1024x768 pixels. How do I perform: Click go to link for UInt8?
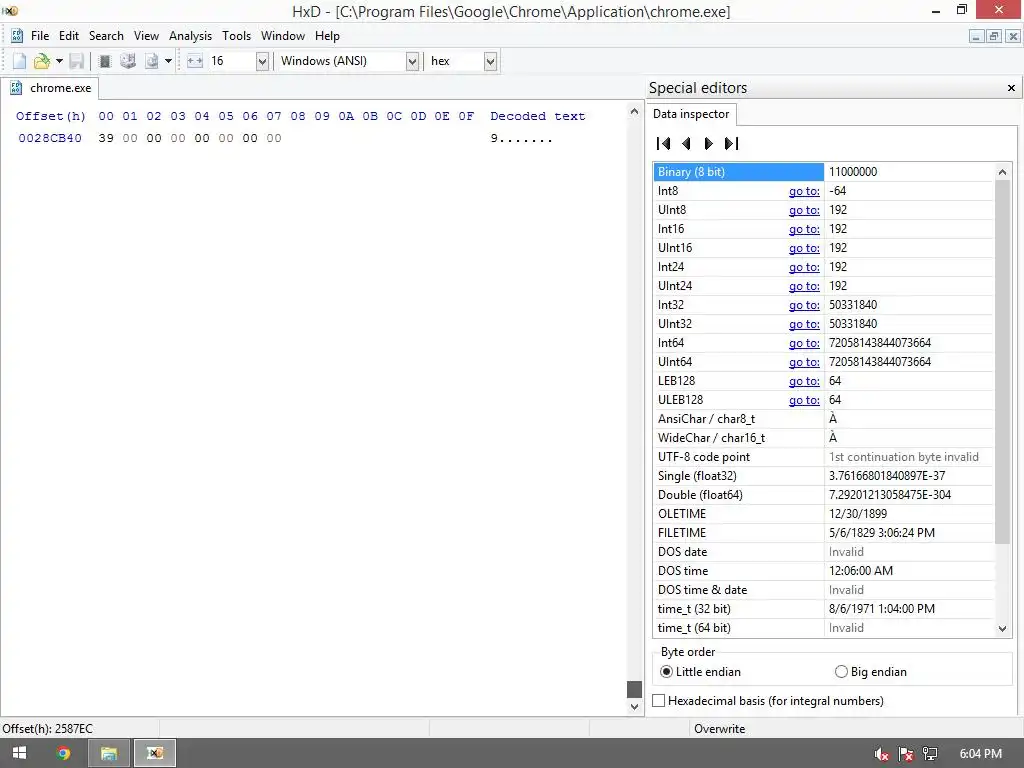coord(804,210)
